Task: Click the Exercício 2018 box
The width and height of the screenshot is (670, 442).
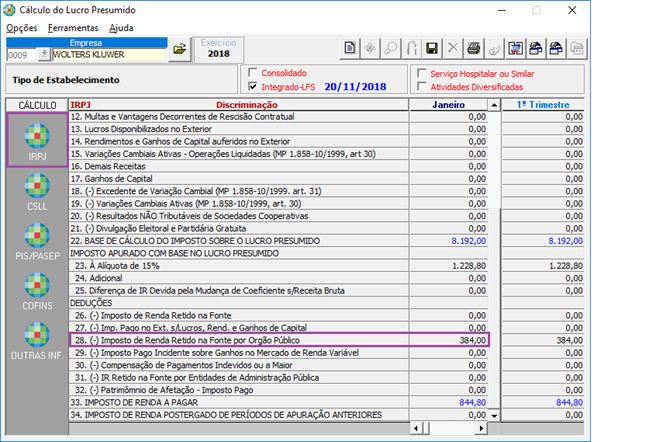Action: tap(218, 49)
